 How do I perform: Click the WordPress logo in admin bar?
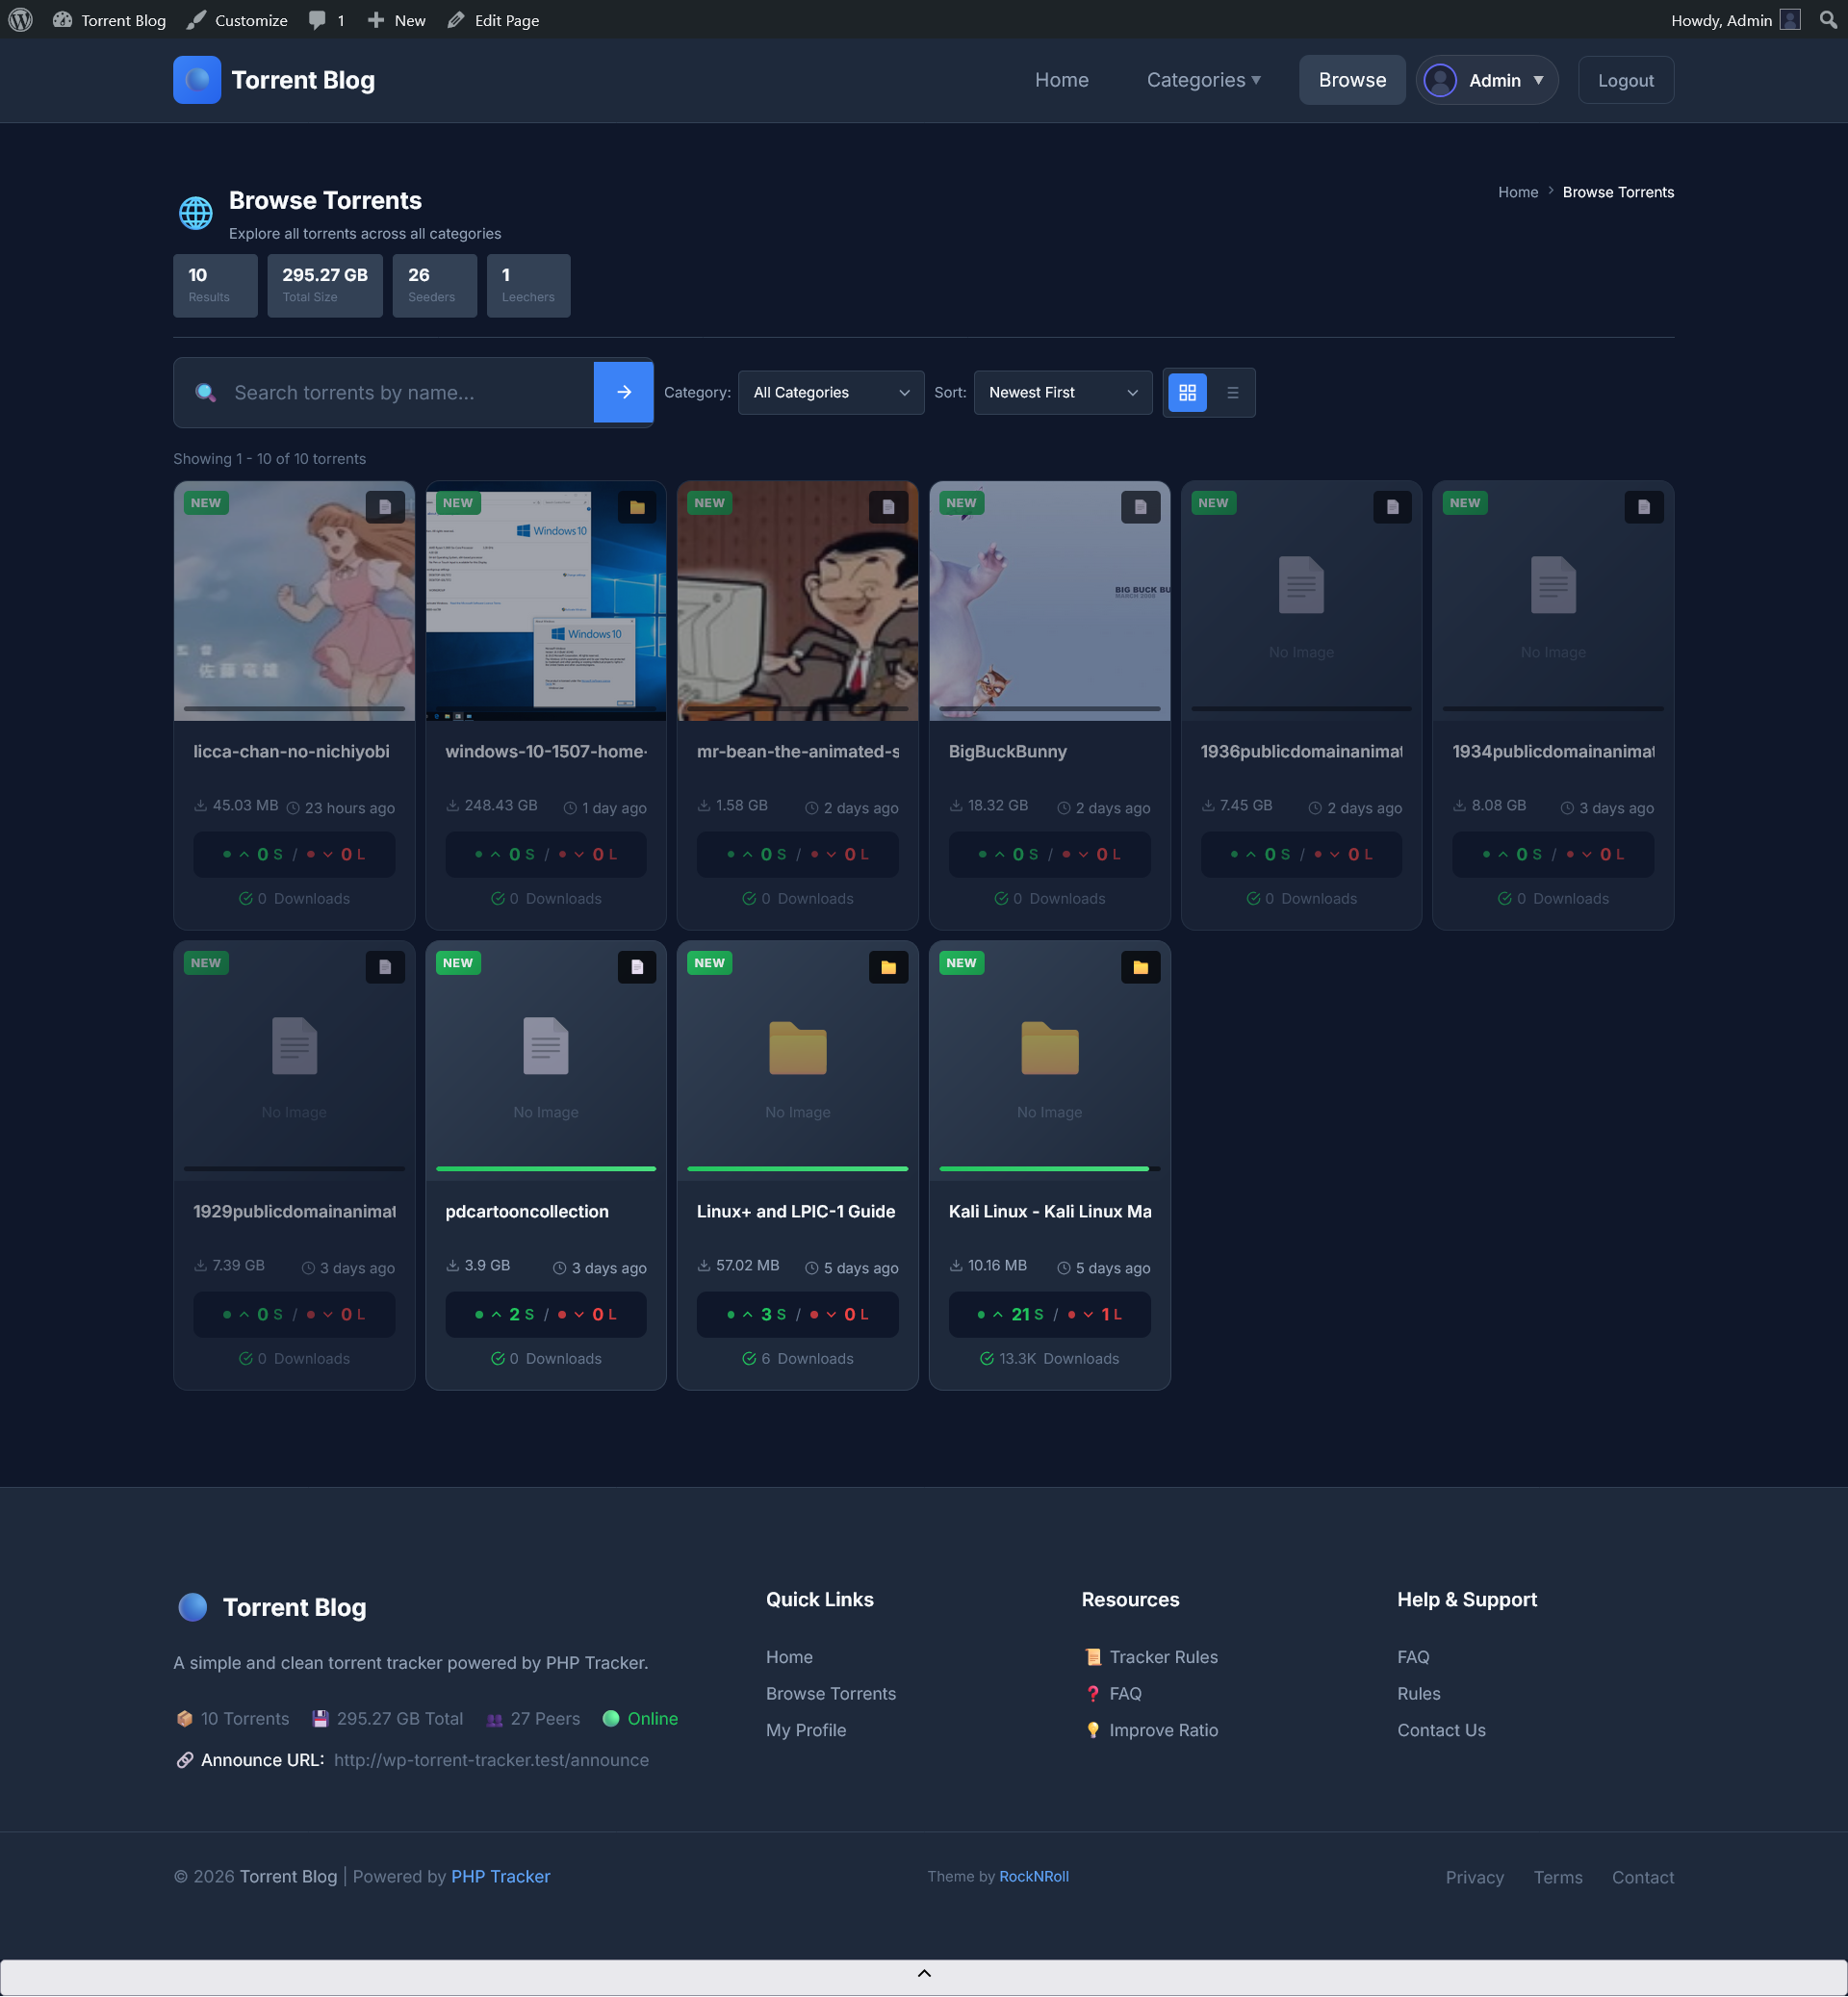pyautogui.click(x=20, y=20)
